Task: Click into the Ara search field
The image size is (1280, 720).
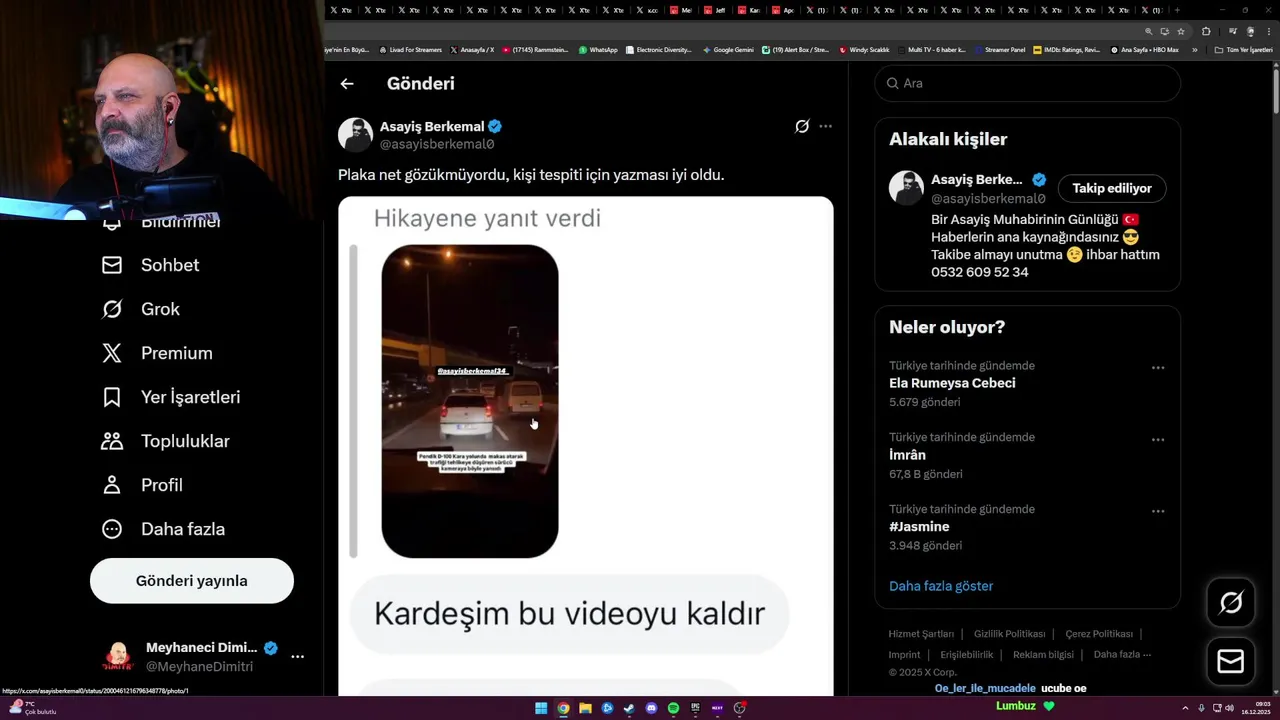Action: [x=1028, y=83]
